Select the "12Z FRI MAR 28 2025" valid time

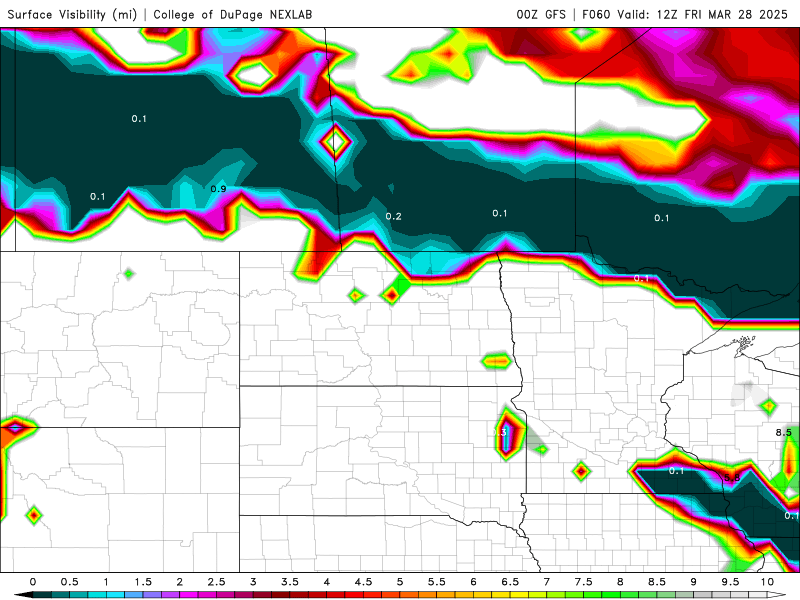tap(722, 14)
